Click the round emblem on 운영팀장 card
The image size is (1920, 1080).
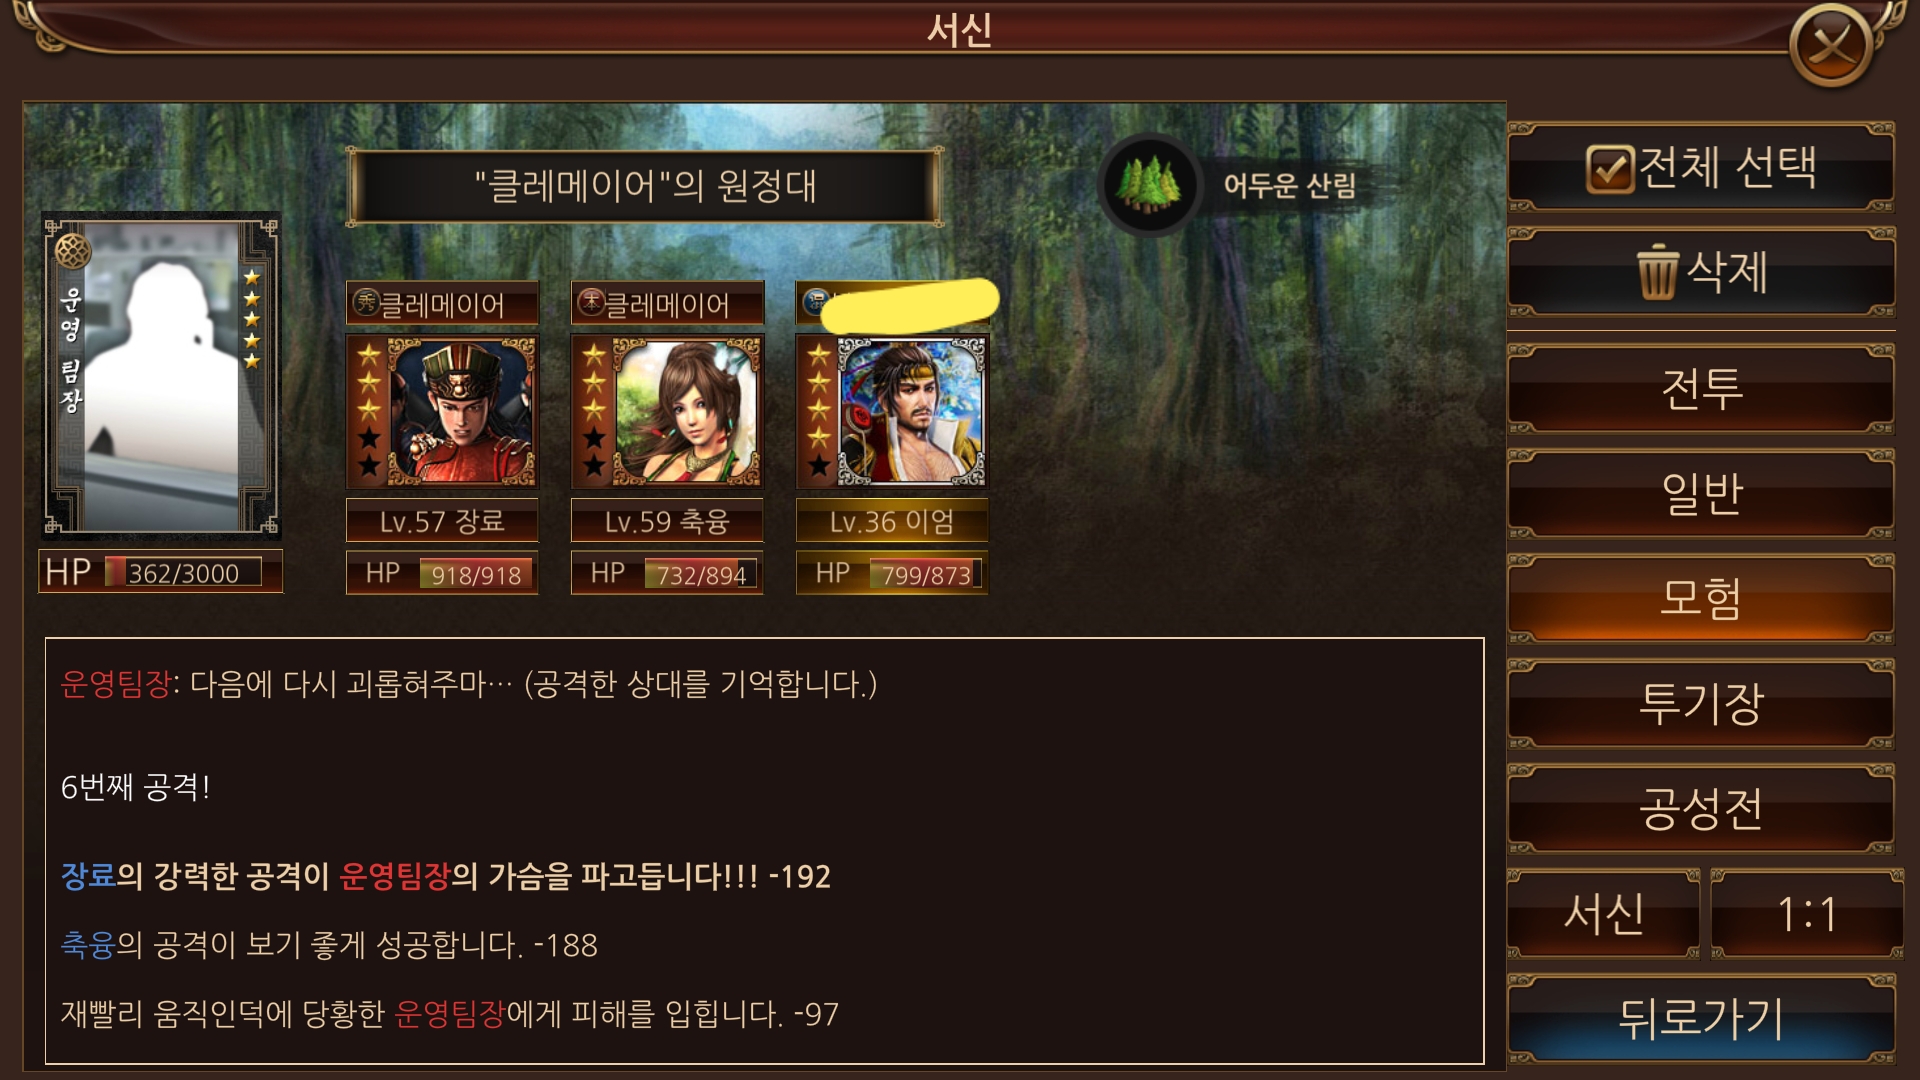point(73,251)
